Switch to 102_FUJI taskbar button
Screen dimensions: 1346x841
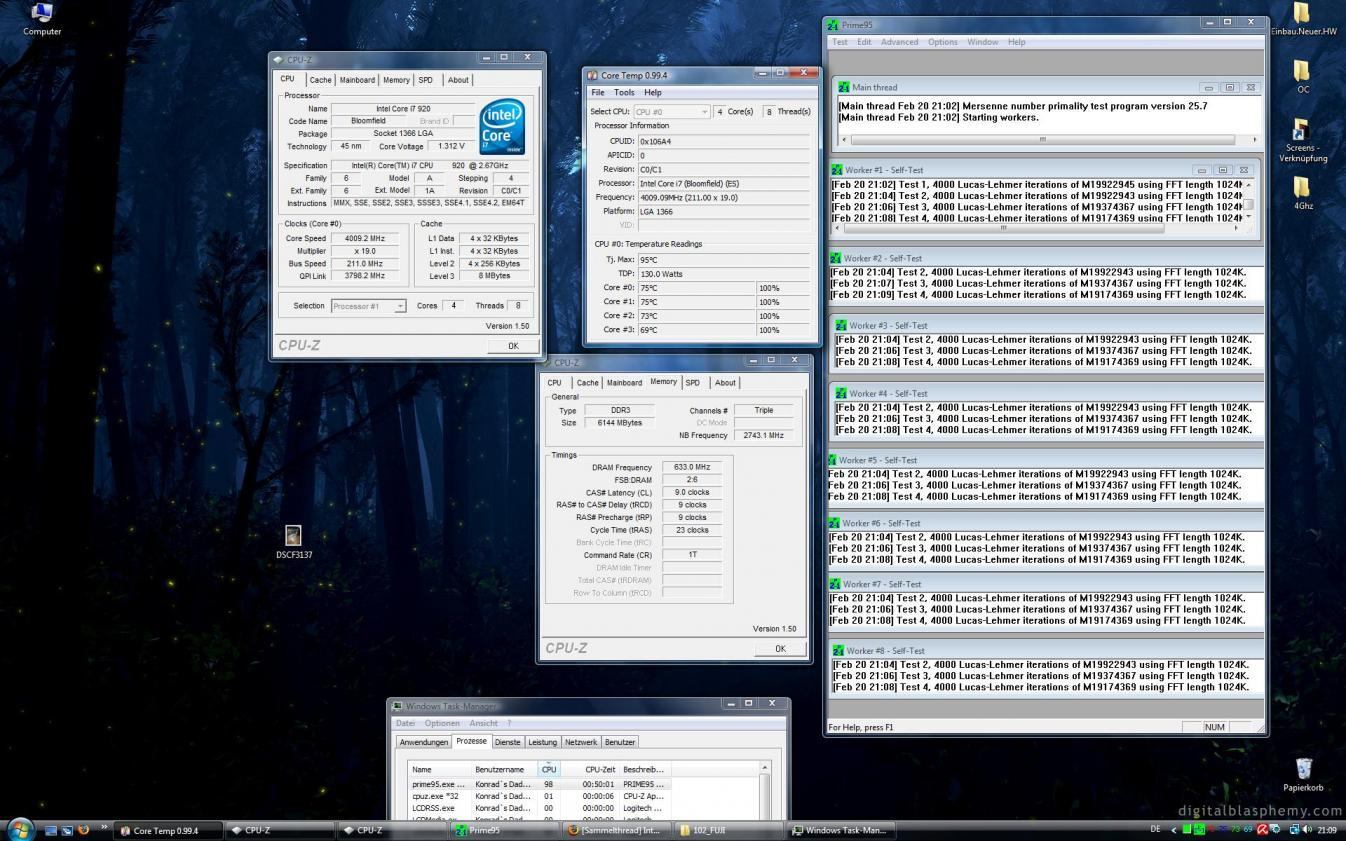tap(728, 830)
